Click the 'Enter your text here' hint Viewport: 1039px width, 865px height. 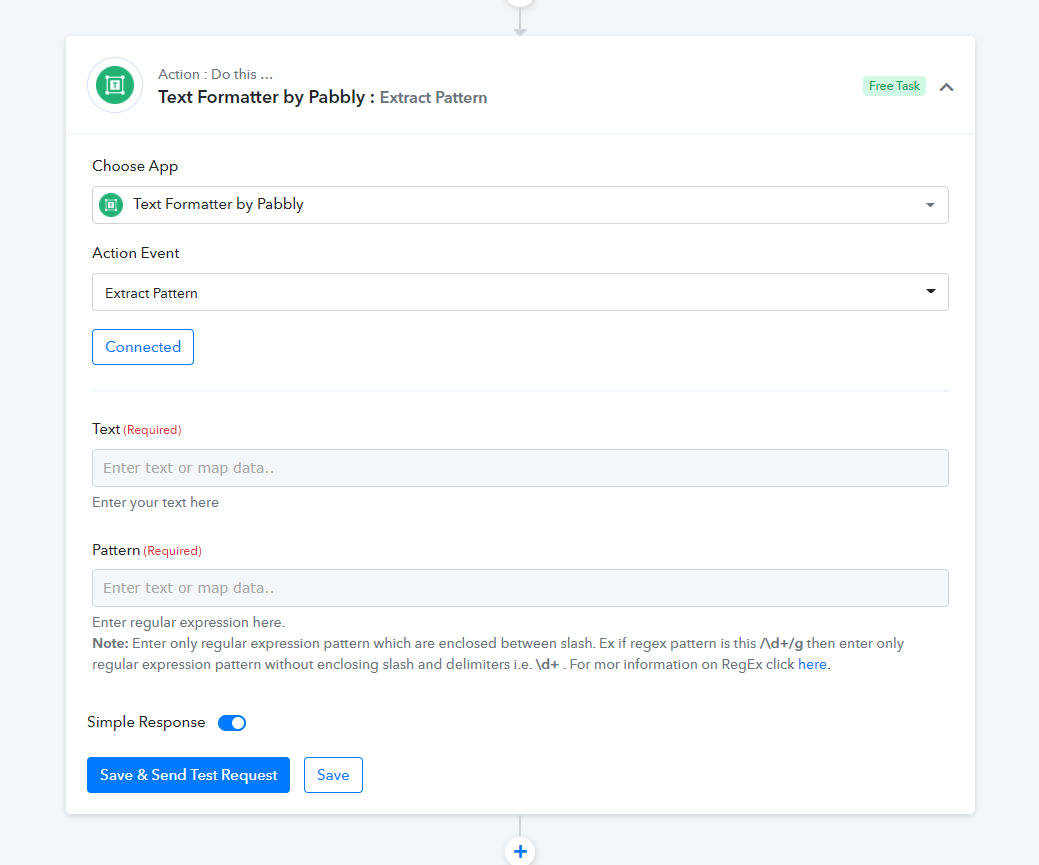click(x=155, y=502)
